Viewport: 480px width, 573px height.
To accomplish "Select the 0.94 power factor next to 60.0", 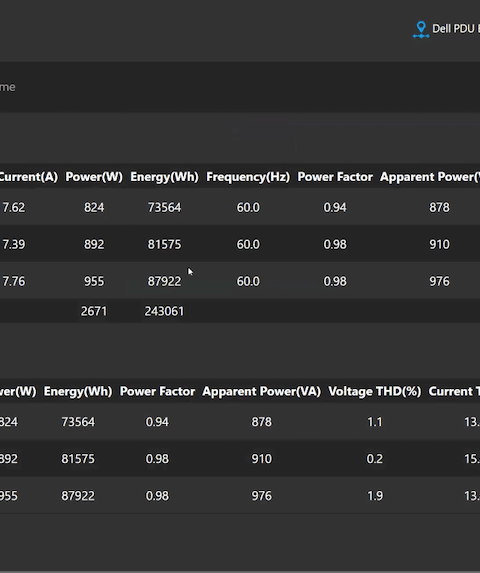I will [335, 208].
